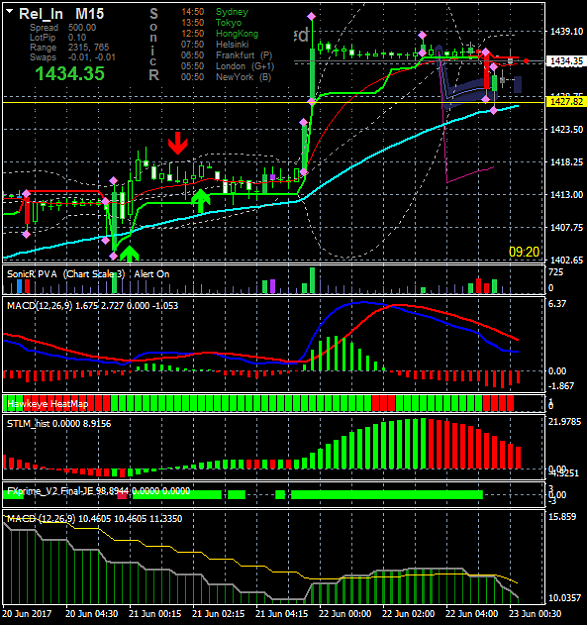Click the Alert On text in PVA panel
Viewport: 587px width, 625px height.
pos(151,274)
